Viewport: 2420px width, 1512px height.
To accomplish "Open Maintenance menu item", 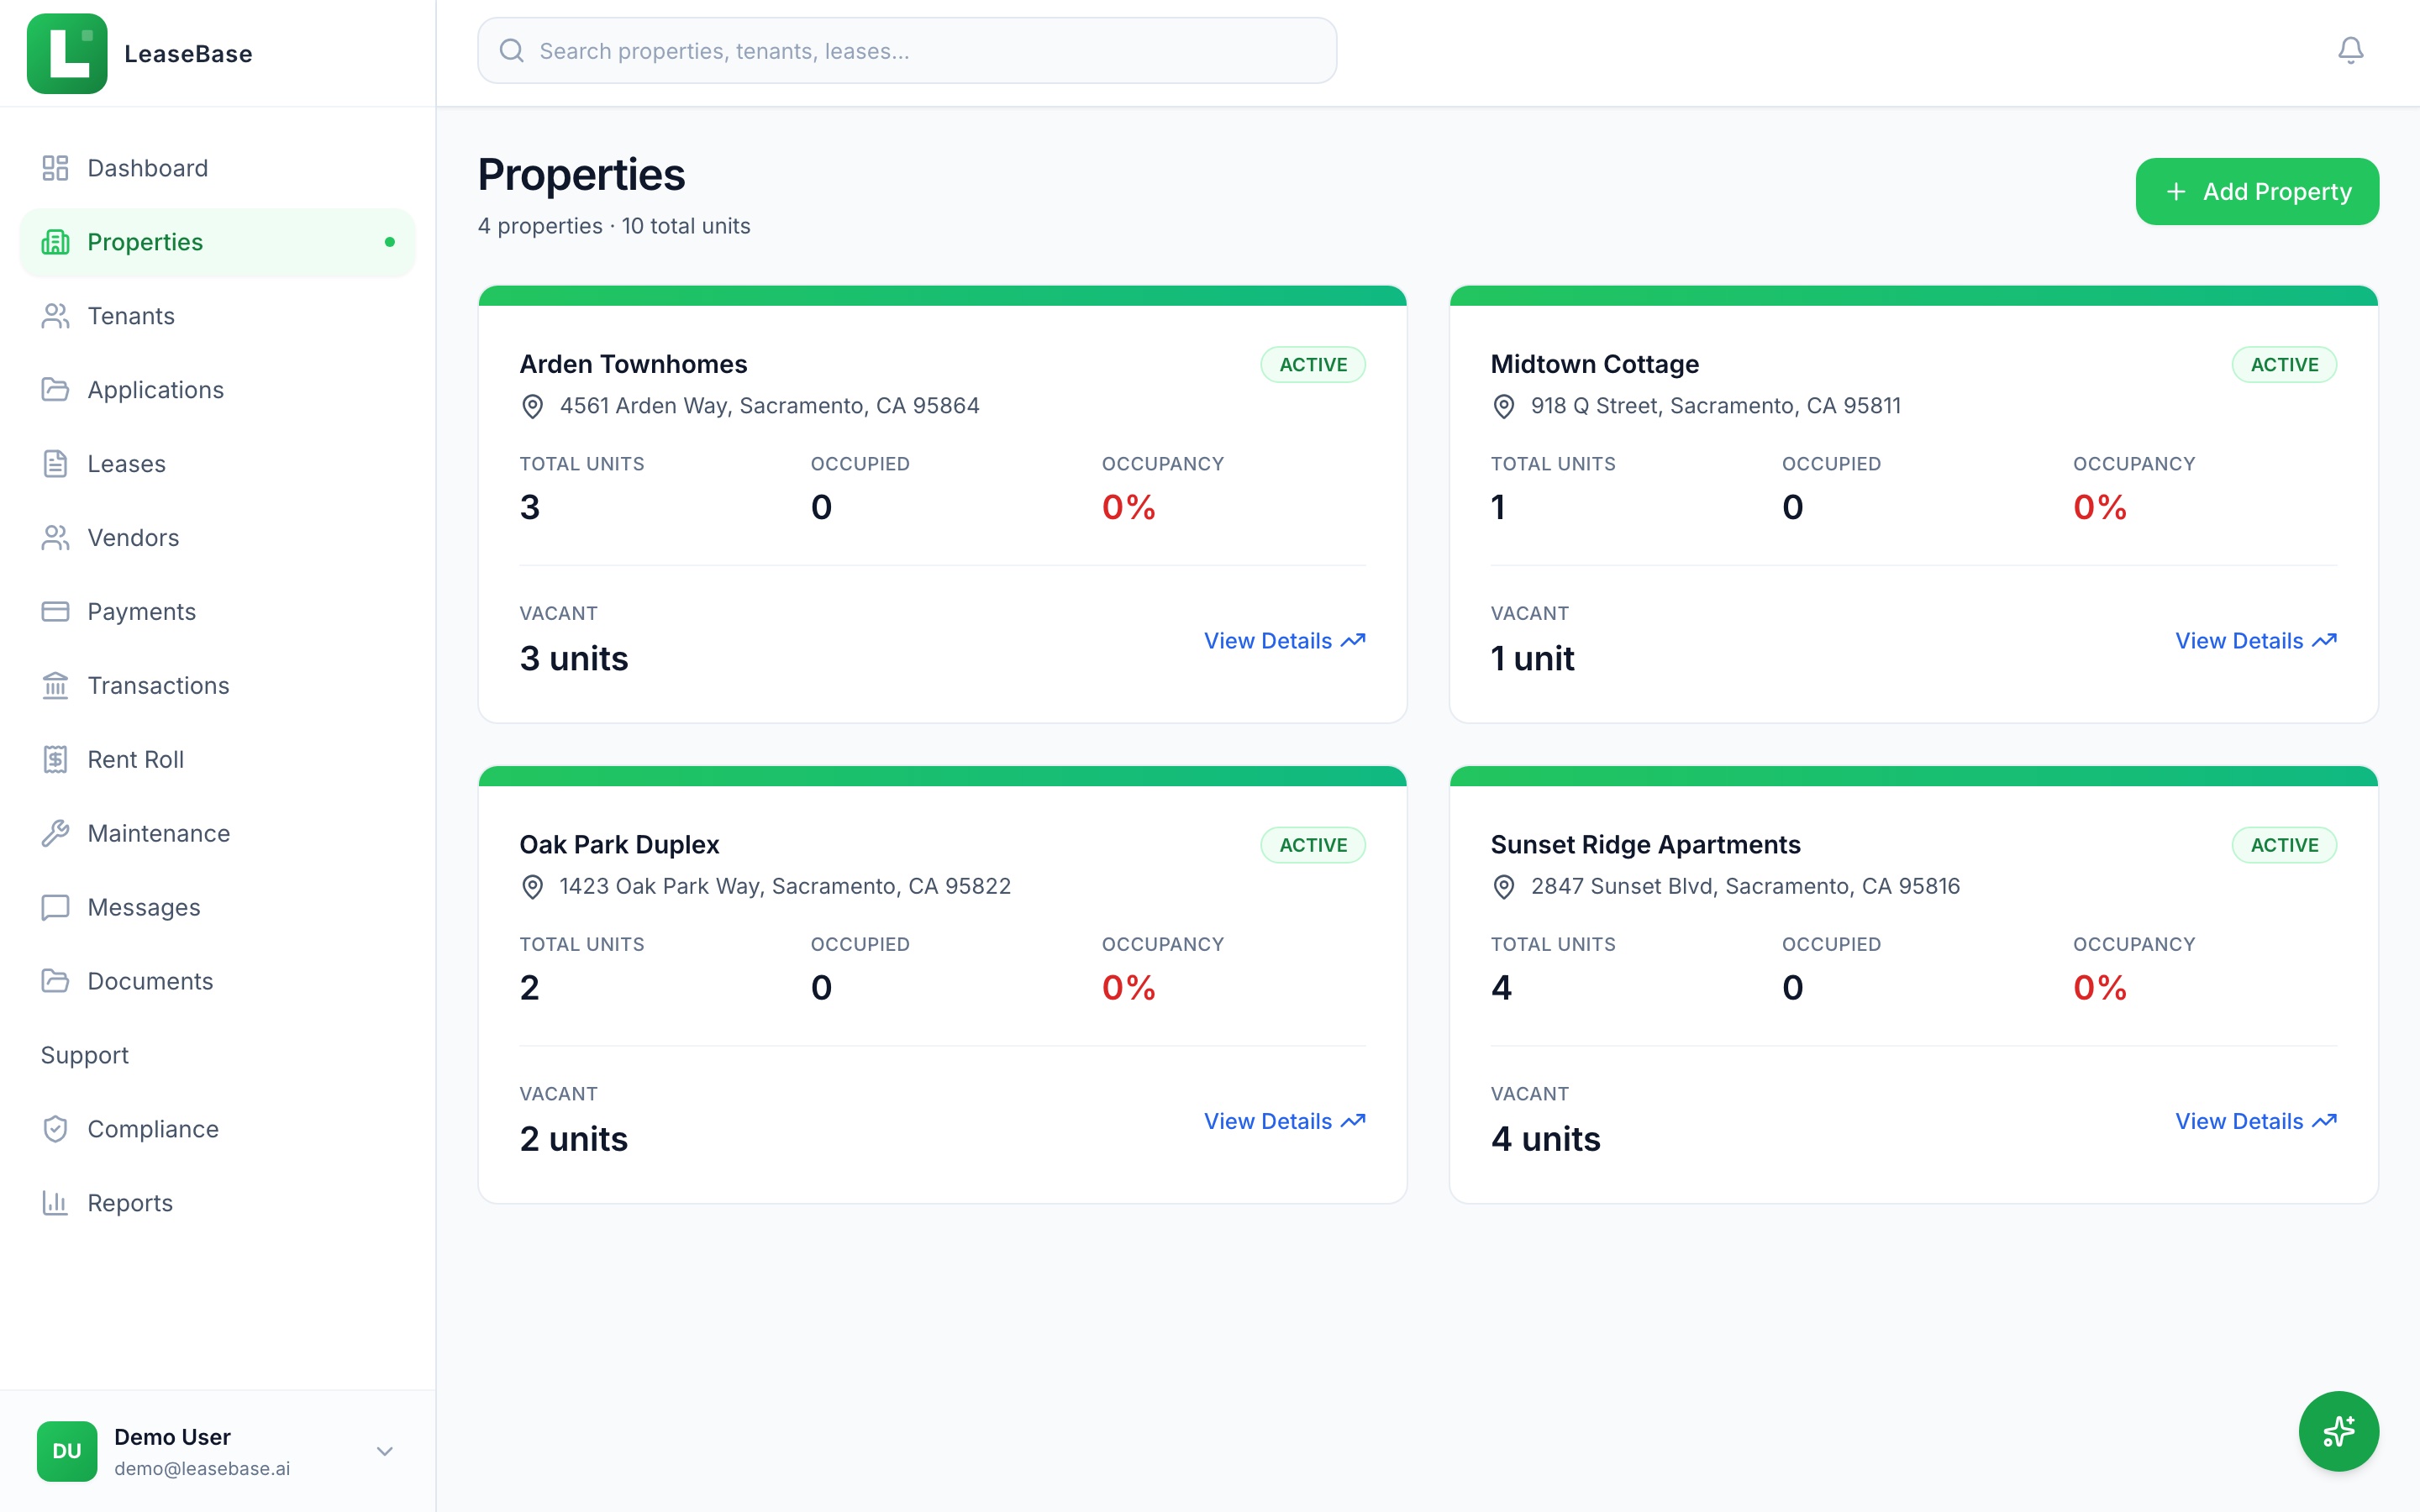I will pyautogui.click(x=217, y=833).
